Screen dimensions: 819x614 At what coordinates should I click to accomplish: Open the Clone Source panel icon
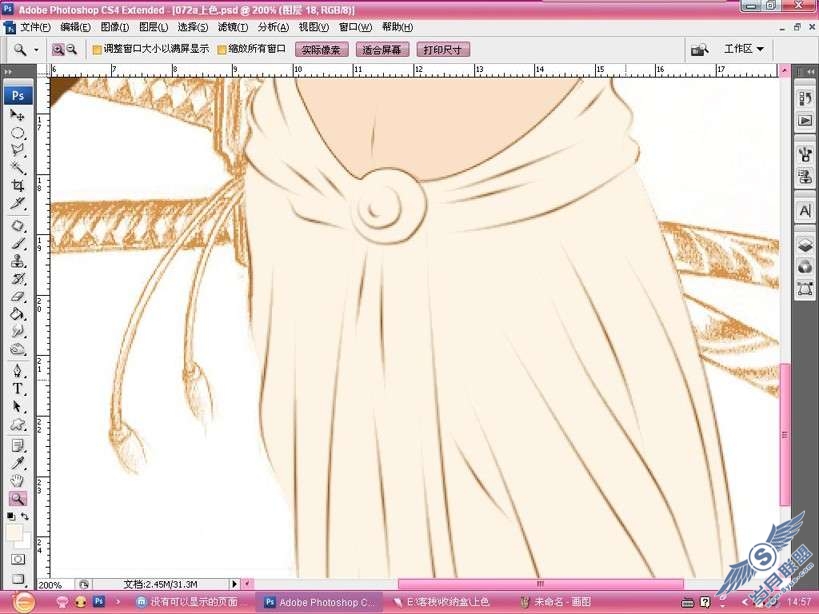point(805,177)
